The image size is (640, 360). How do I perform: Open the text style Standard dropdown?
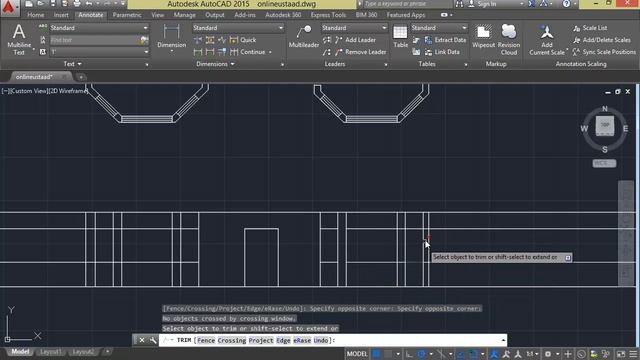tap(99, 28)
